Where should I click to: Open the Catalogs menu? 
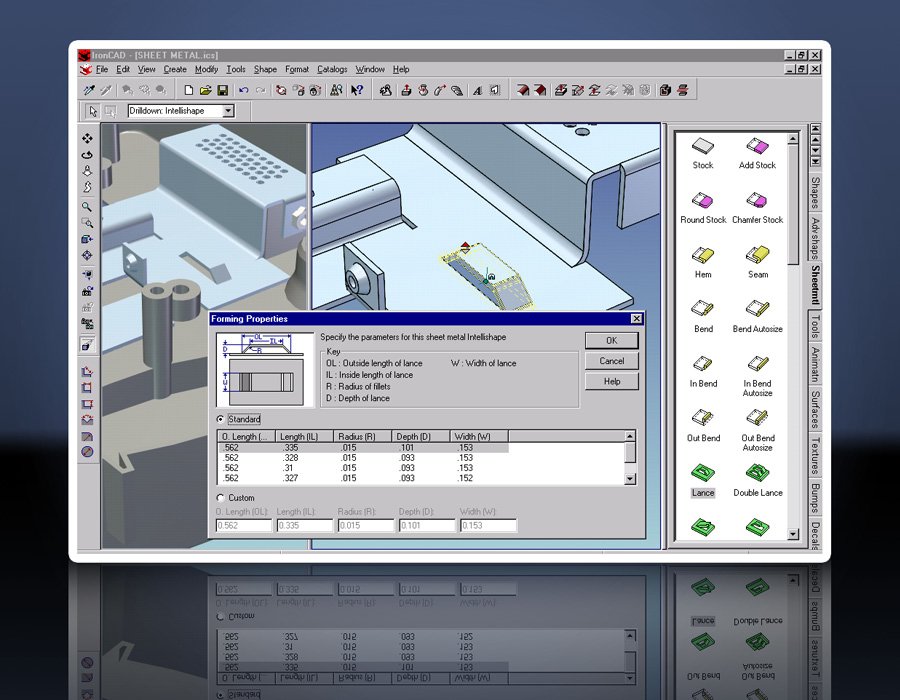tap(332, 69)
